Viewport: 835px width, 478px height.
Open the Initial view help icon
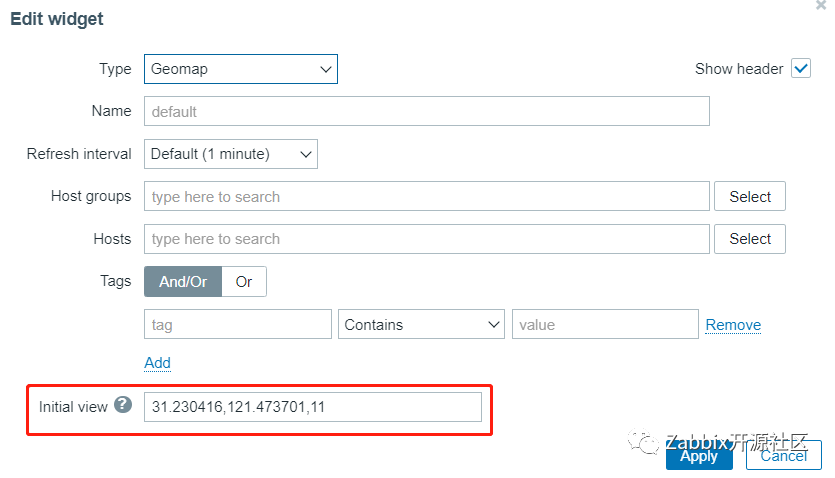coord(123,405)
